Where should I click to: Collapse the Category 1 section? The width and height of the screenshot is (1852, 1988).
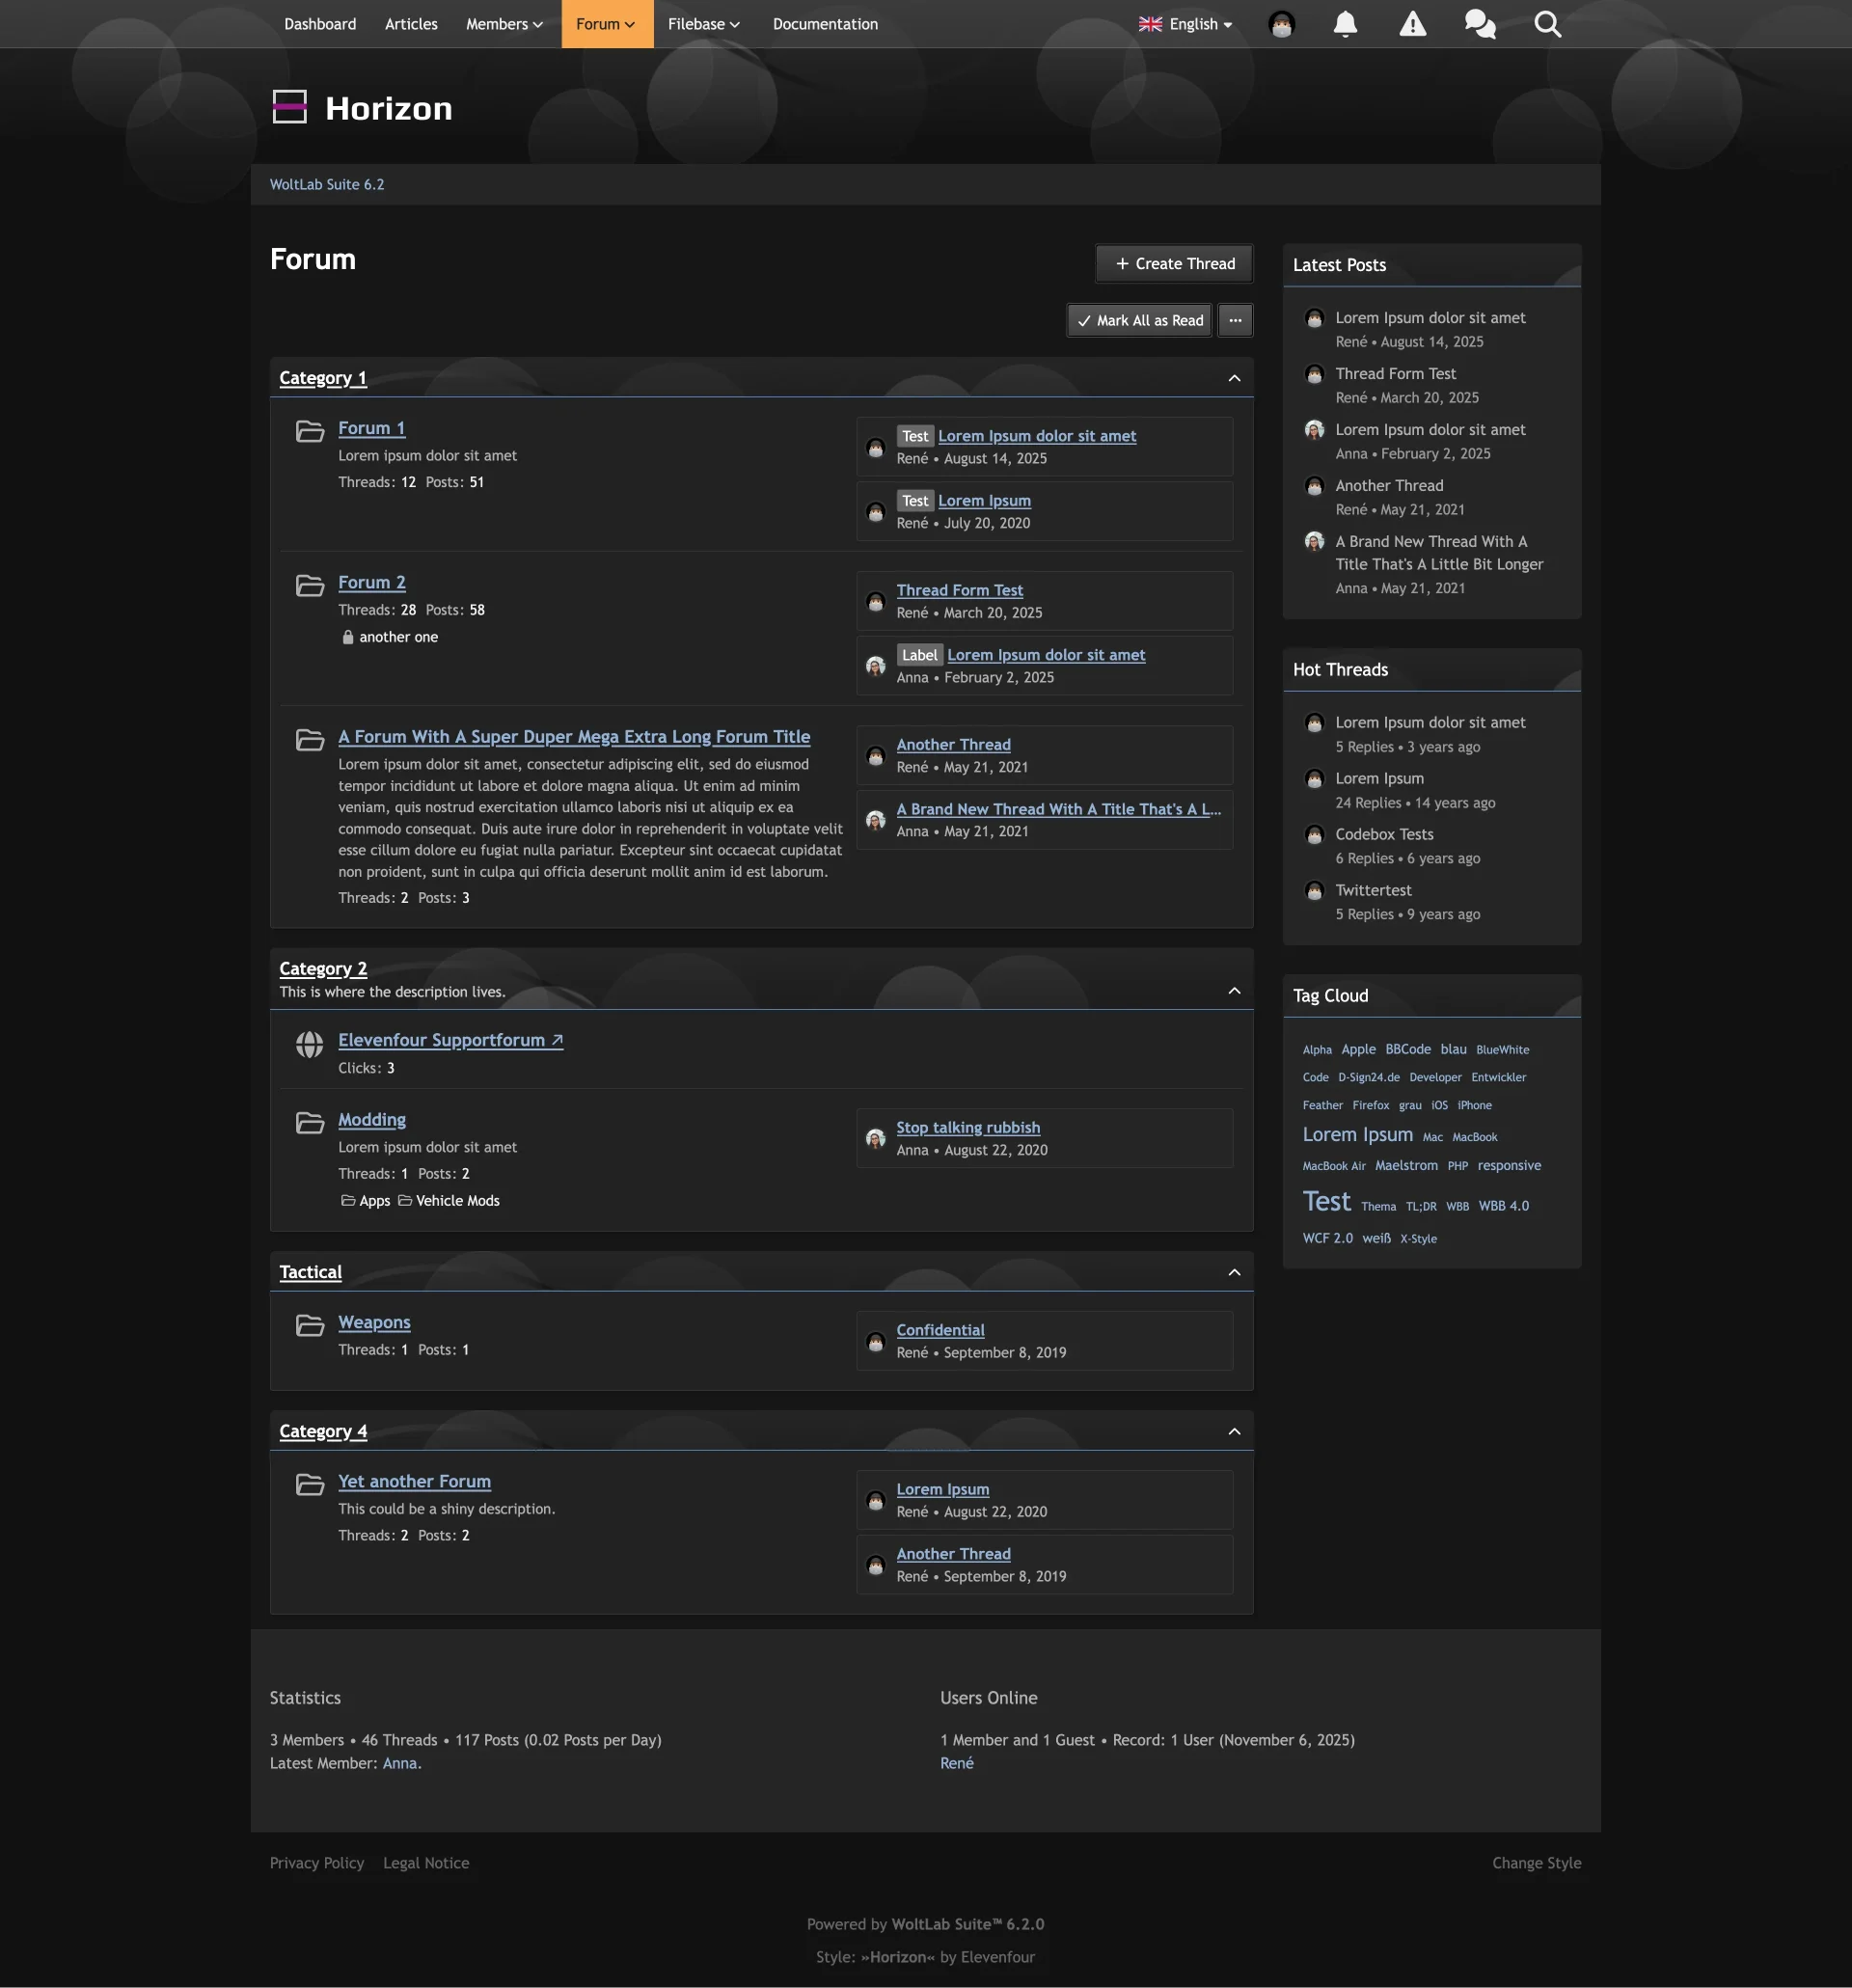1233,378
